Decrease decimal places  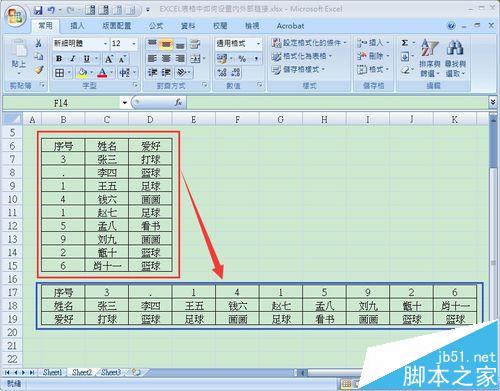236,72
